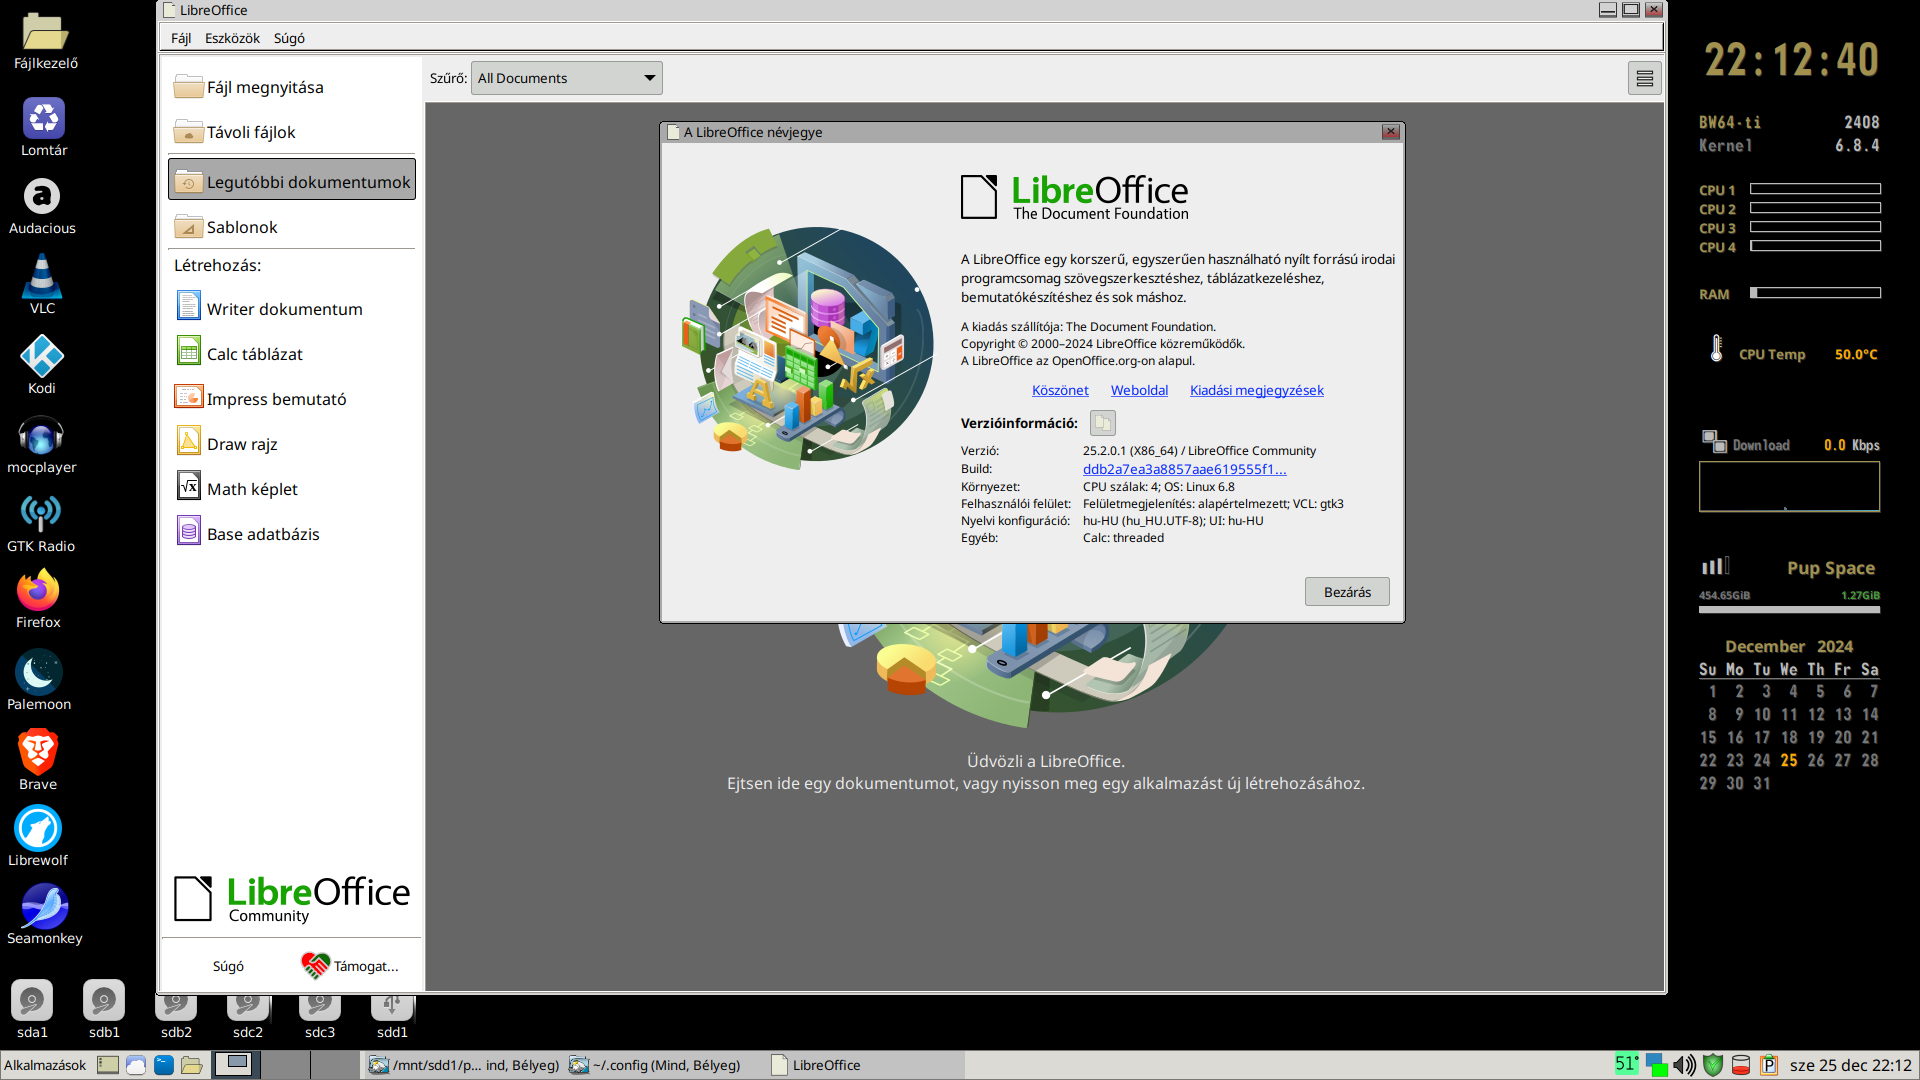Open the Köszönet credits link
The image size is (1920, 1080).
(x=1060, y=390)
